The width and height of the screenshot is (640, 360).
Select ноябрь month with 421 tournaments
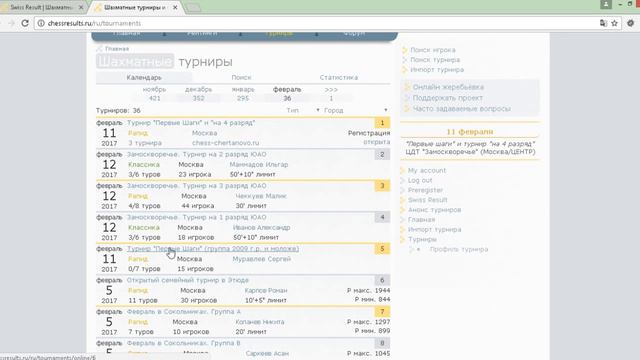(x=154, y=94)
